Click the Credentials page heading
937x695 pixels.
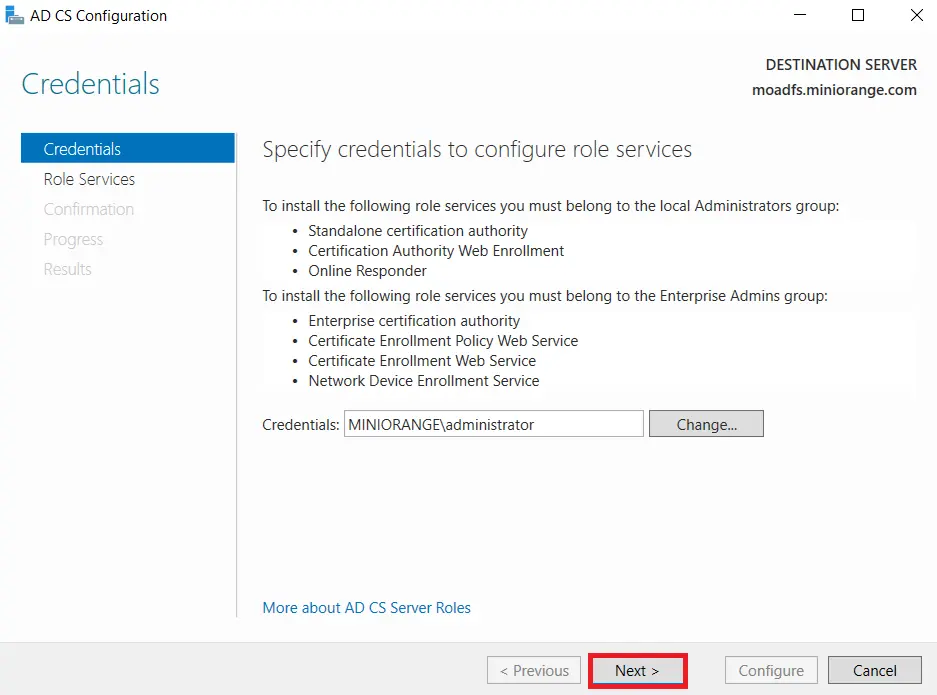pos(90,84)
